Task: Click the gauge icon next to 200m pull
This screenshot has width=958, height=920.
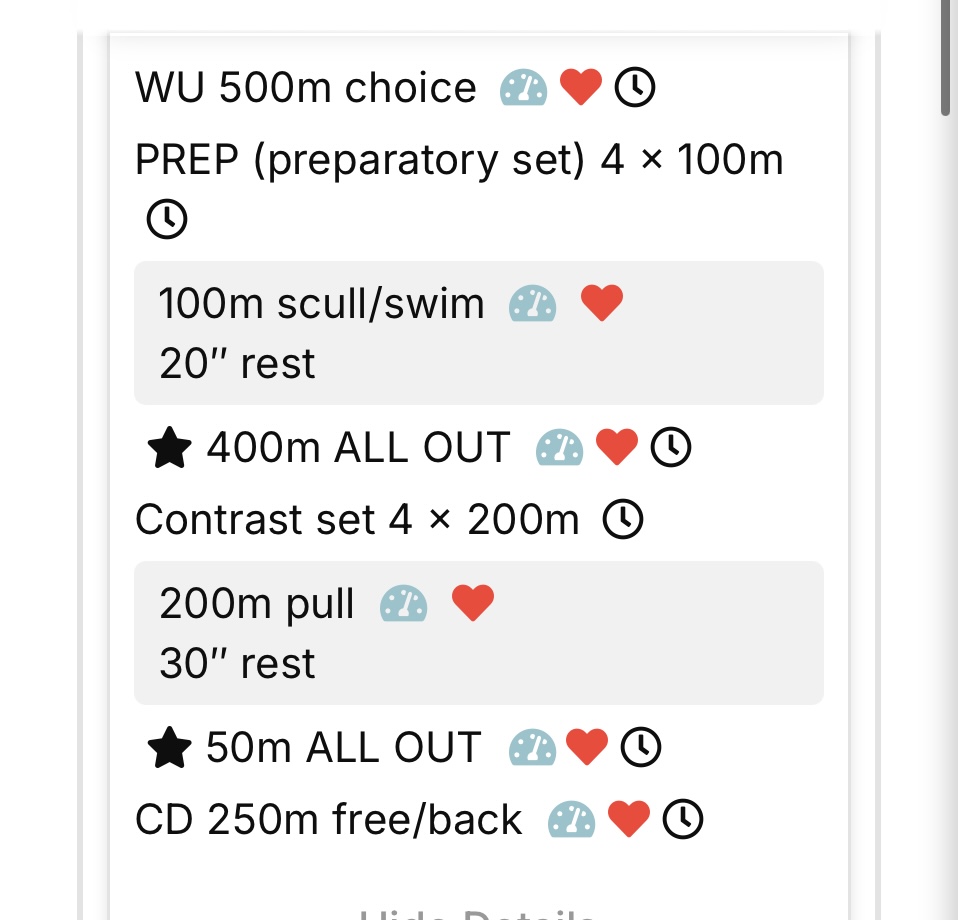Action: [404, 604]
